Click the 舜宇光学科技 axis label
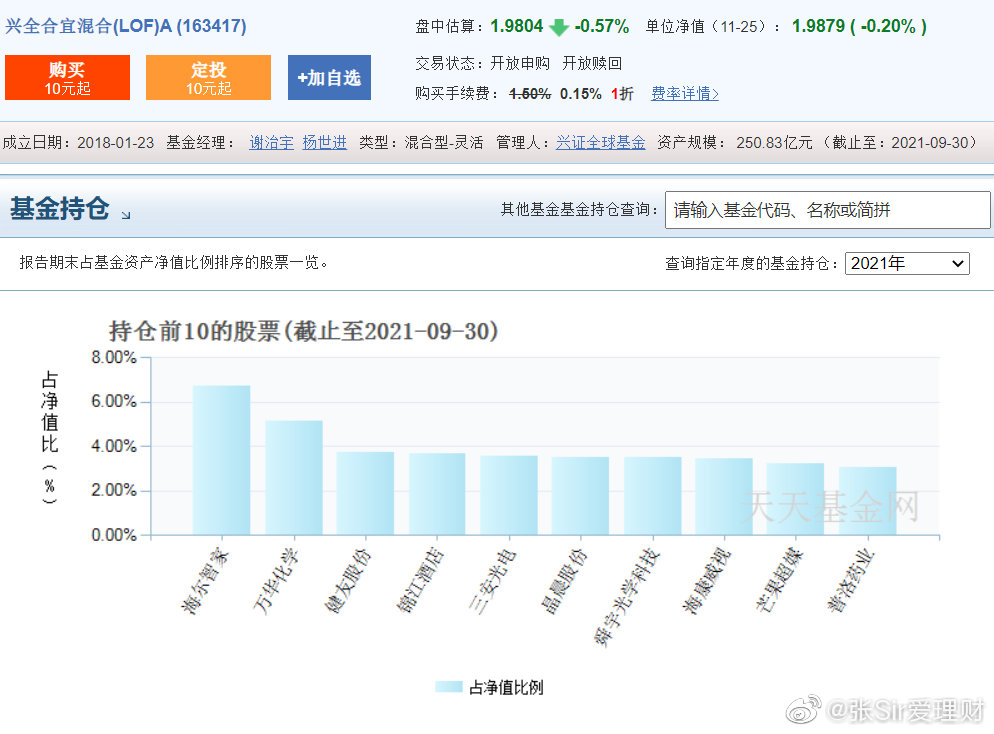 pos(628,597)
